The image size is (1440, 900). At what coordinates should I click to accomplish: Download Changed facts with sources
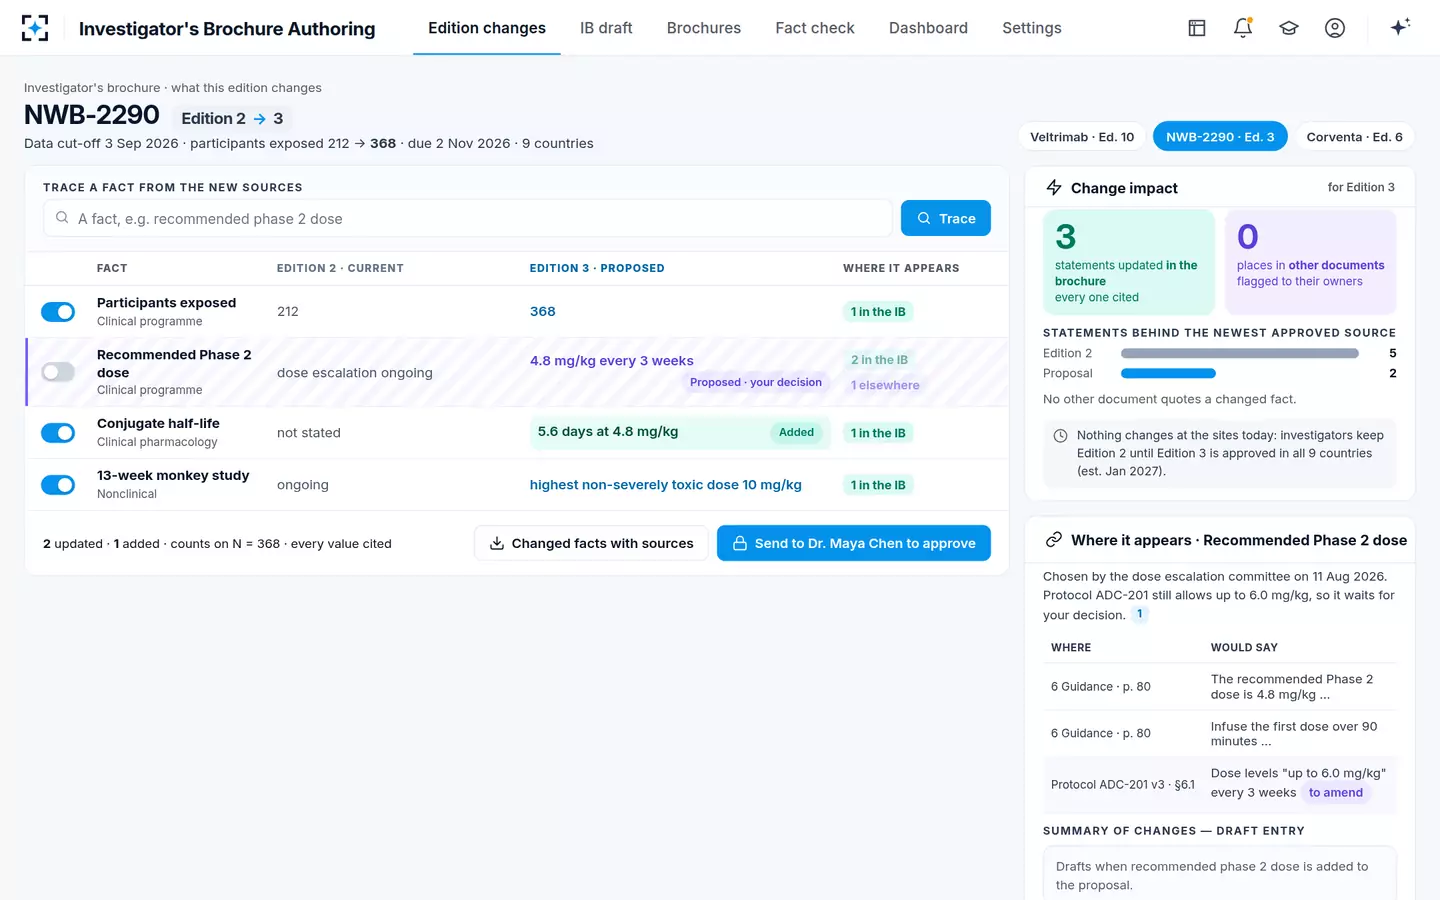[x=591, y=543]
